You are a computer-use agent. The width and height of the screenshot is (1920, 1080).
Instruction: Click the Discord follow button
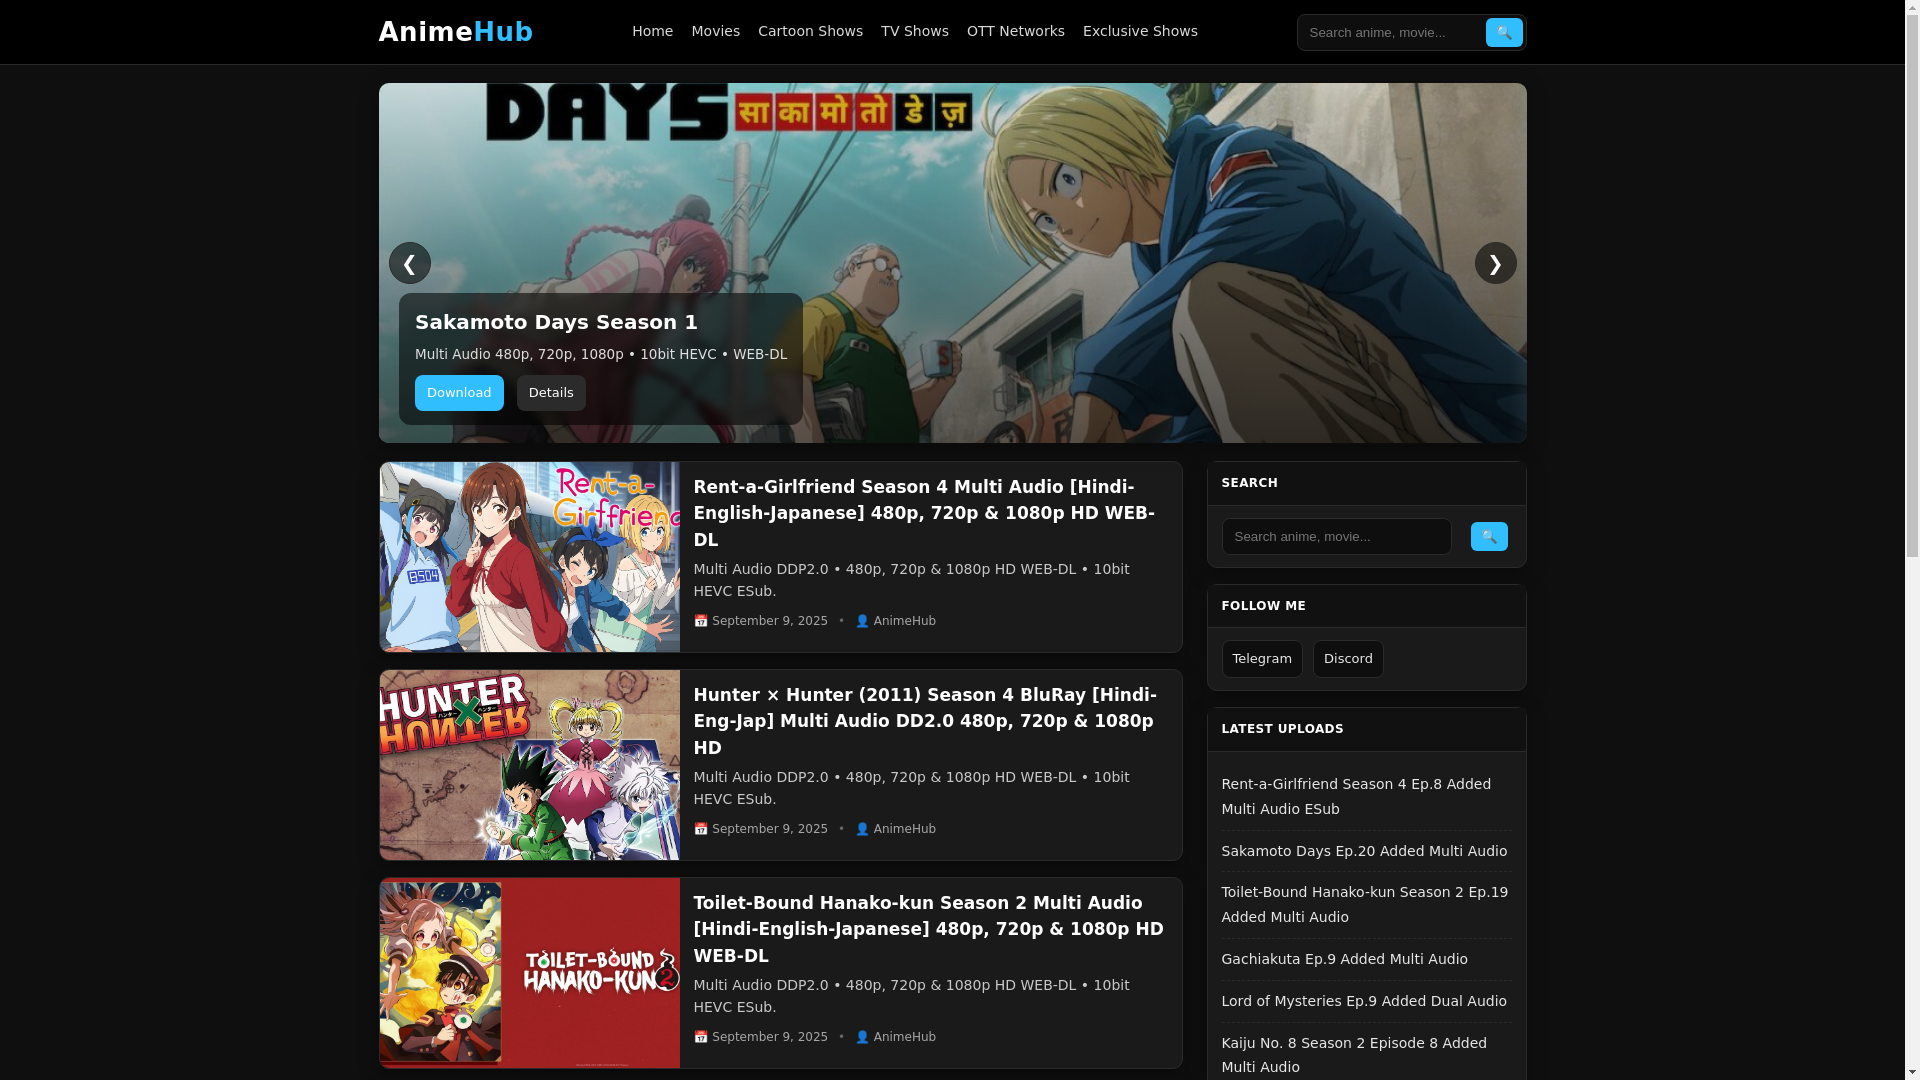tap(1348, 659)
